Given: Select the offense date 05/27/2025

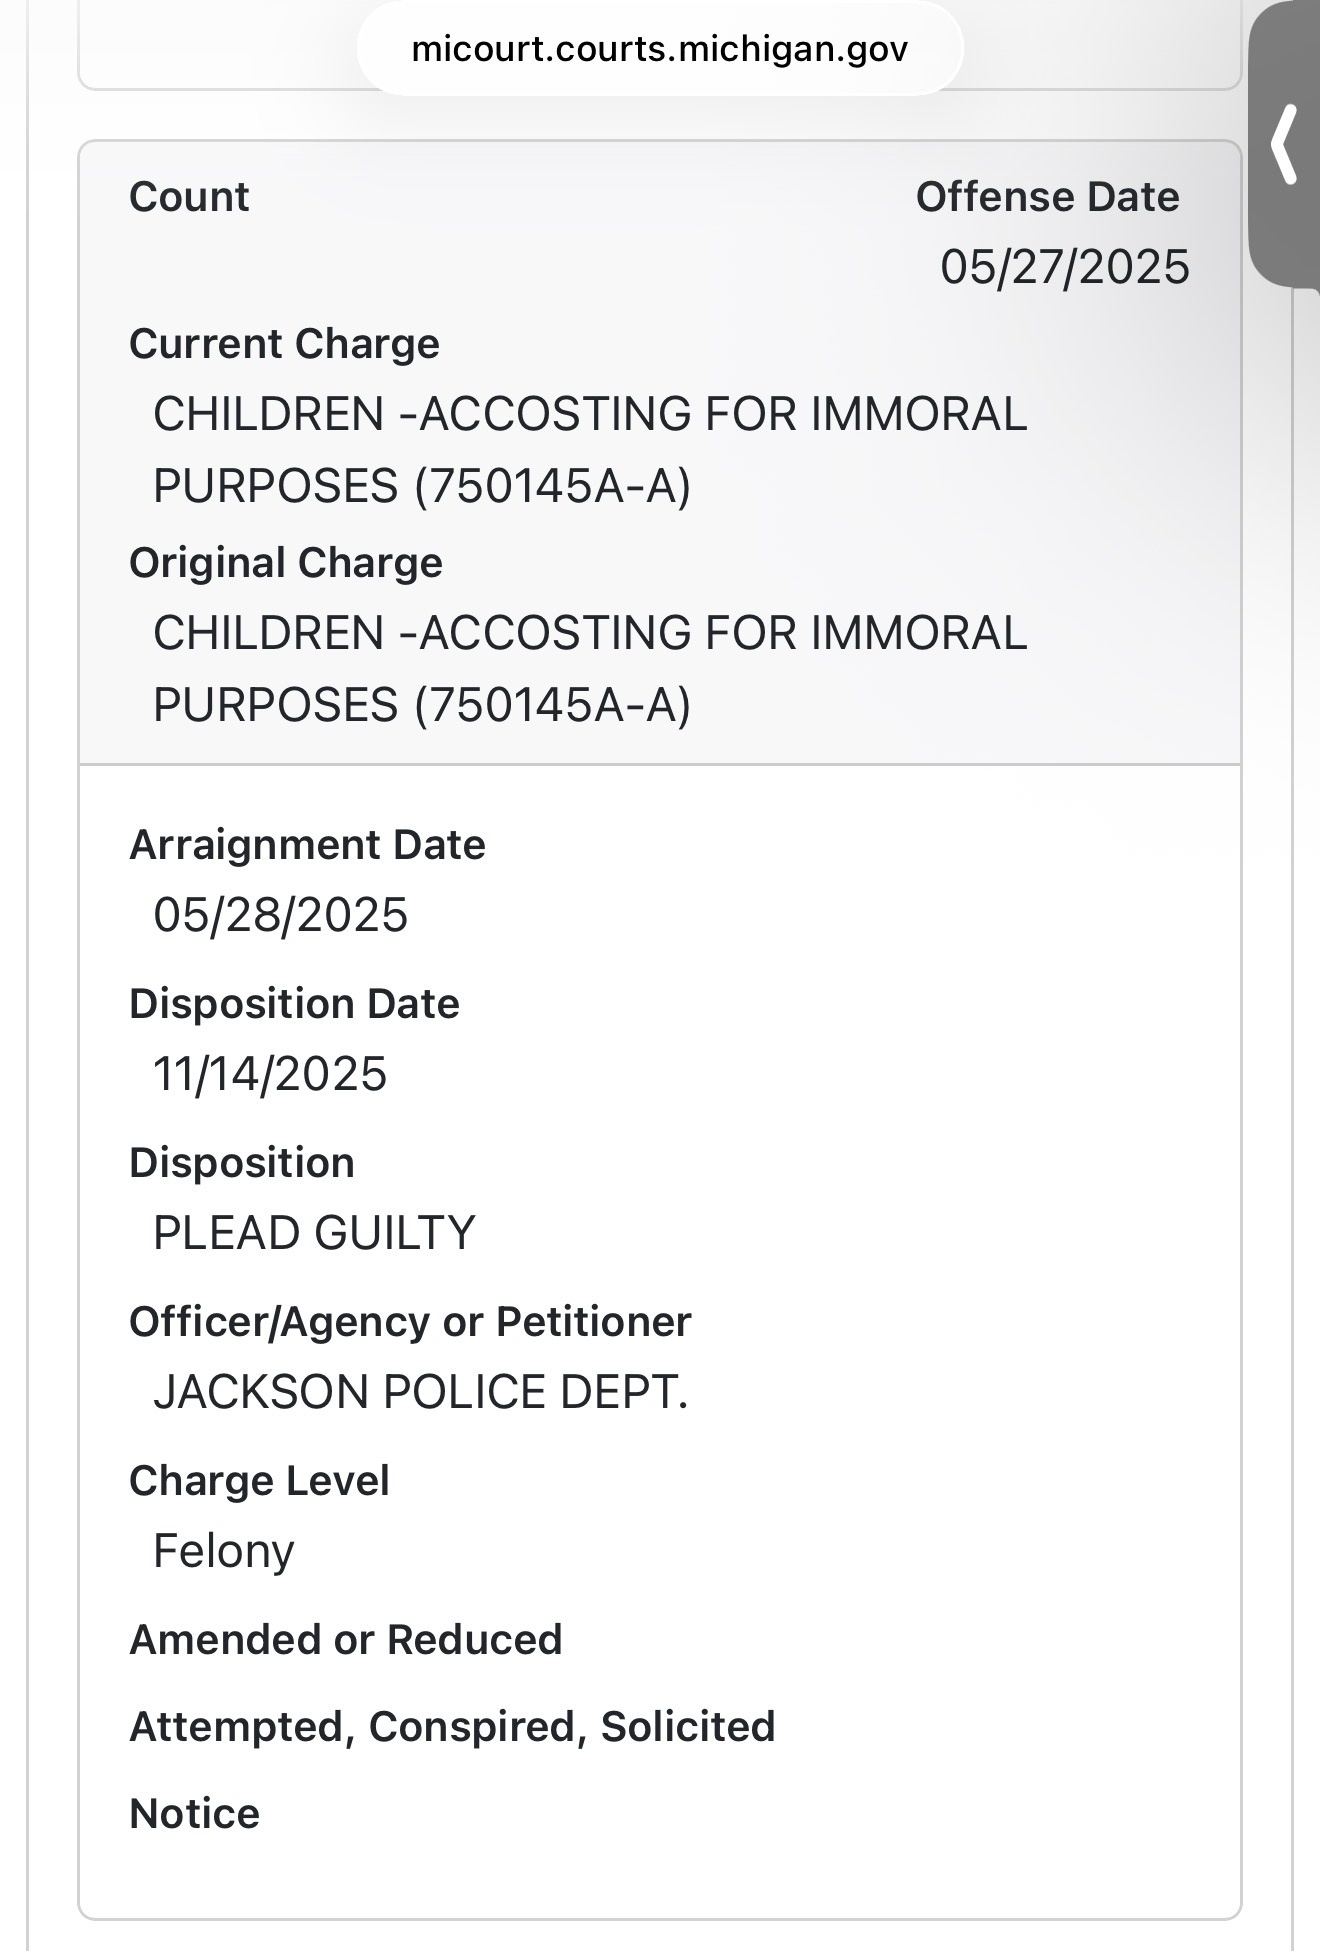Looking at the screenshot, I should point(1064,267).
